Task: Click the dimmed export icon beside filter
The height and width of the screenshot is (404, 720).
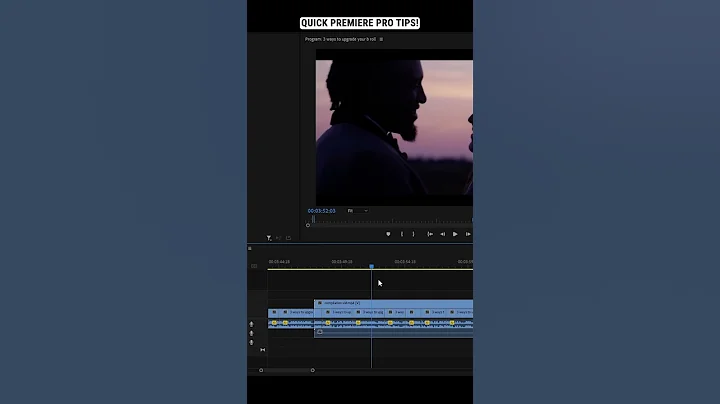Action: (x=288, y=238)
